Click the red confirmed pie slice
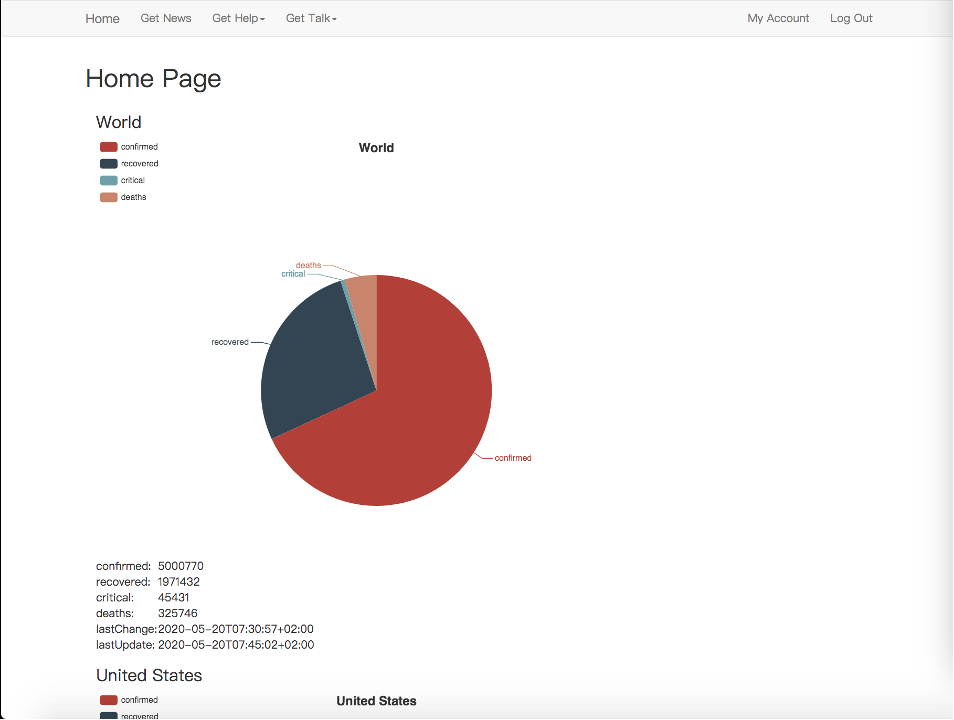 tap(420, 420)
